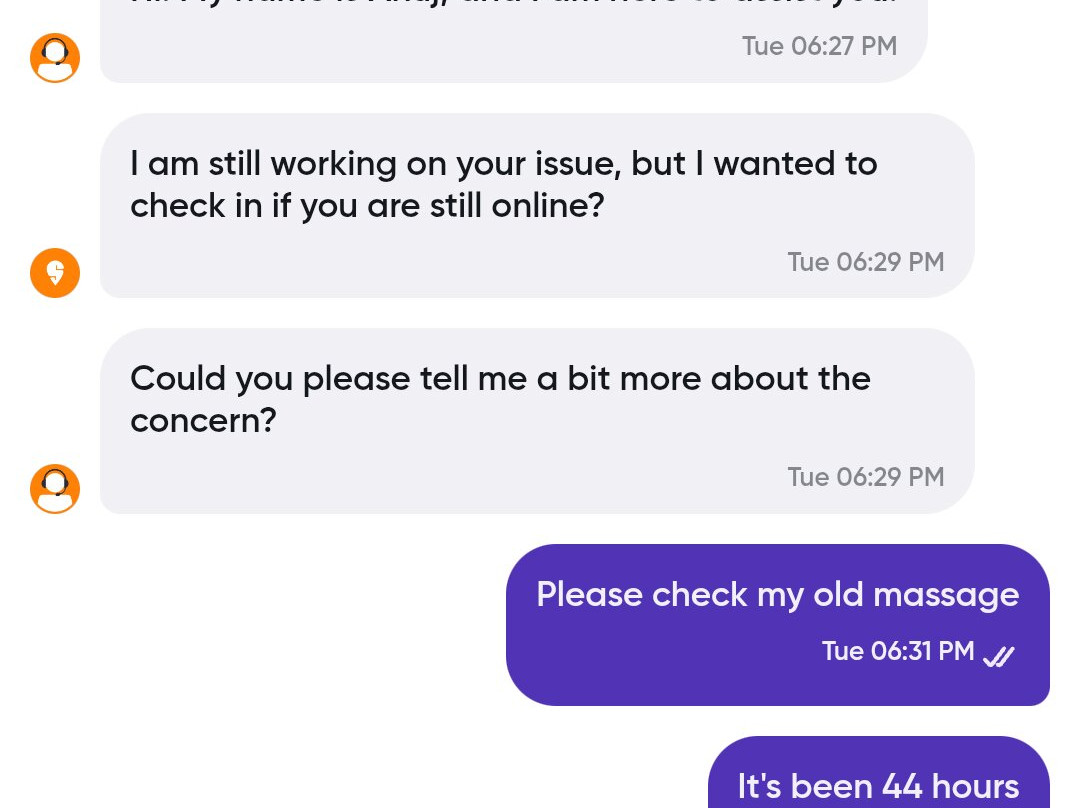Click the 06:29 PM timestamp under 'still online?'
The height and width of the screenshot is (808, 1080).
point(865,262)
